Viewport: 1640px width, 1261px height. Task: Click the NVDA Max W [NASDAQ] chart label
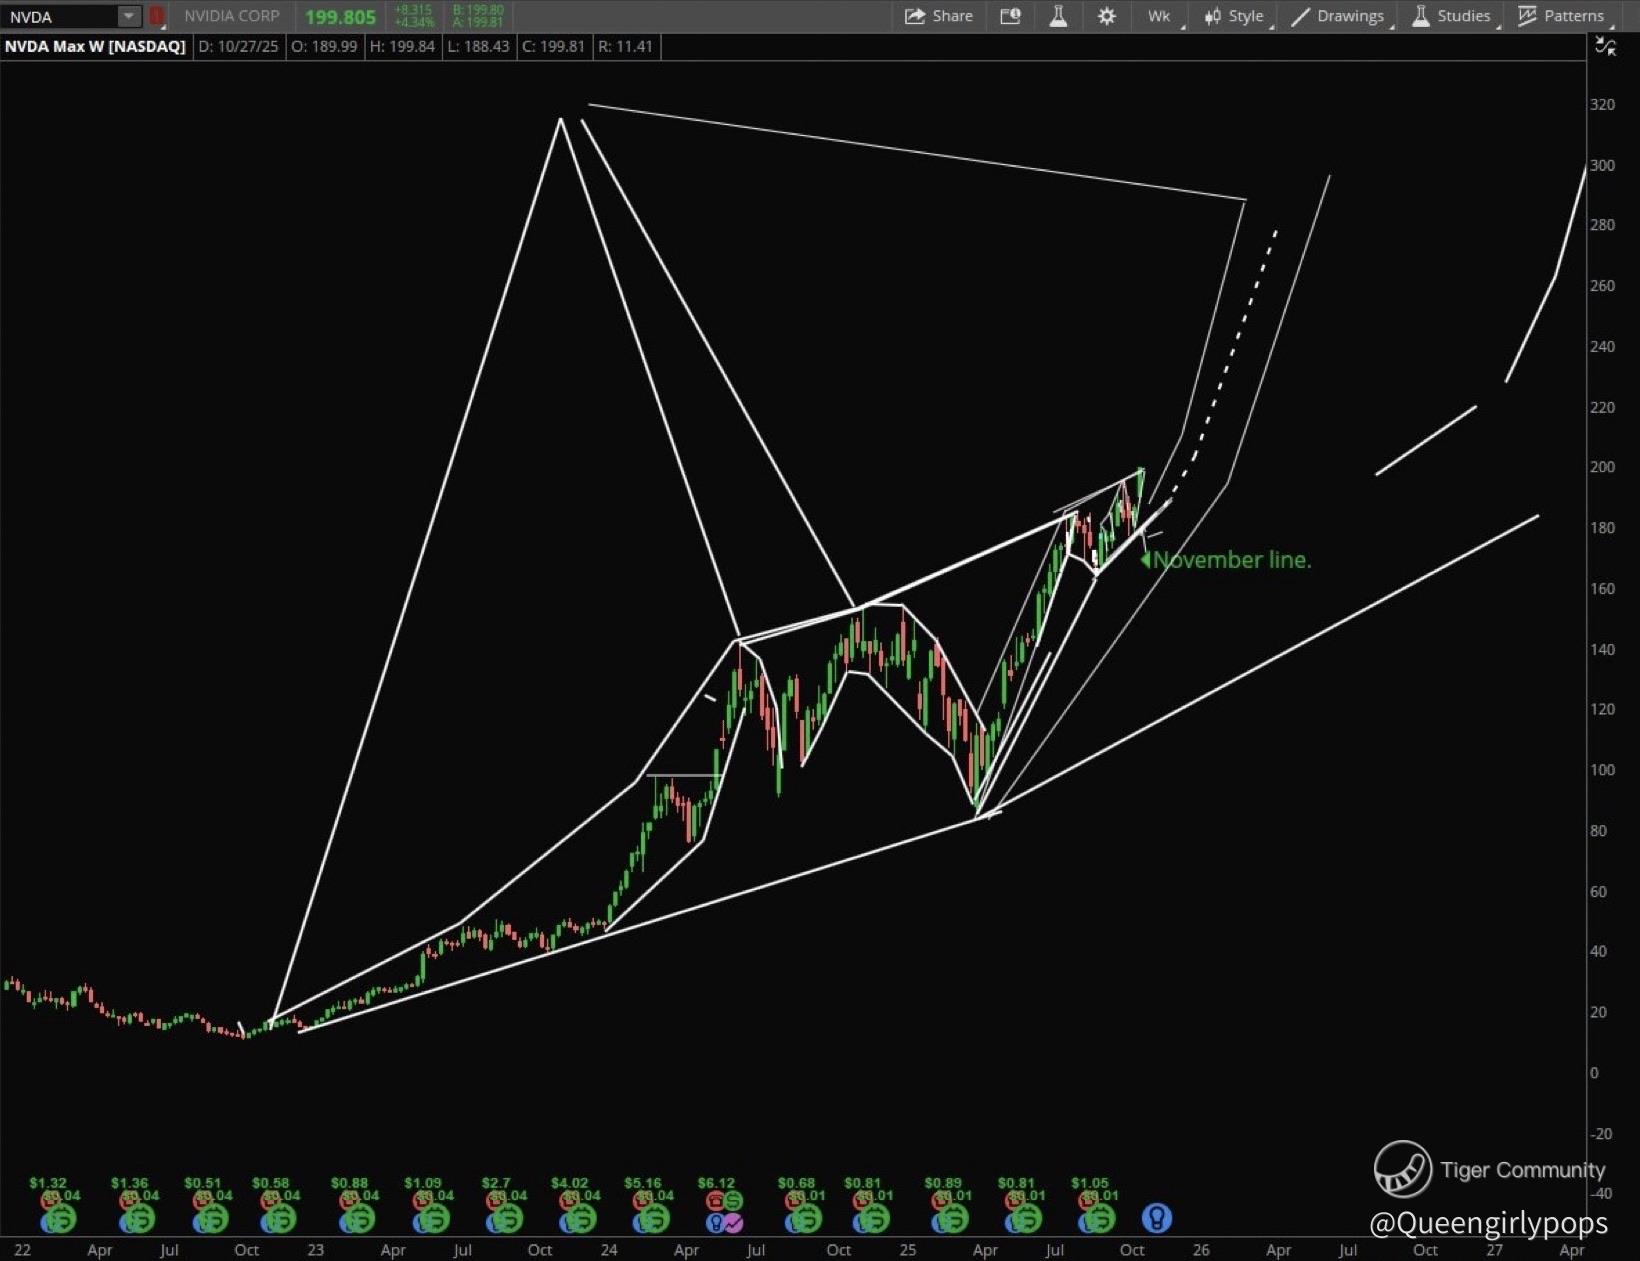(x=95, y=46)
